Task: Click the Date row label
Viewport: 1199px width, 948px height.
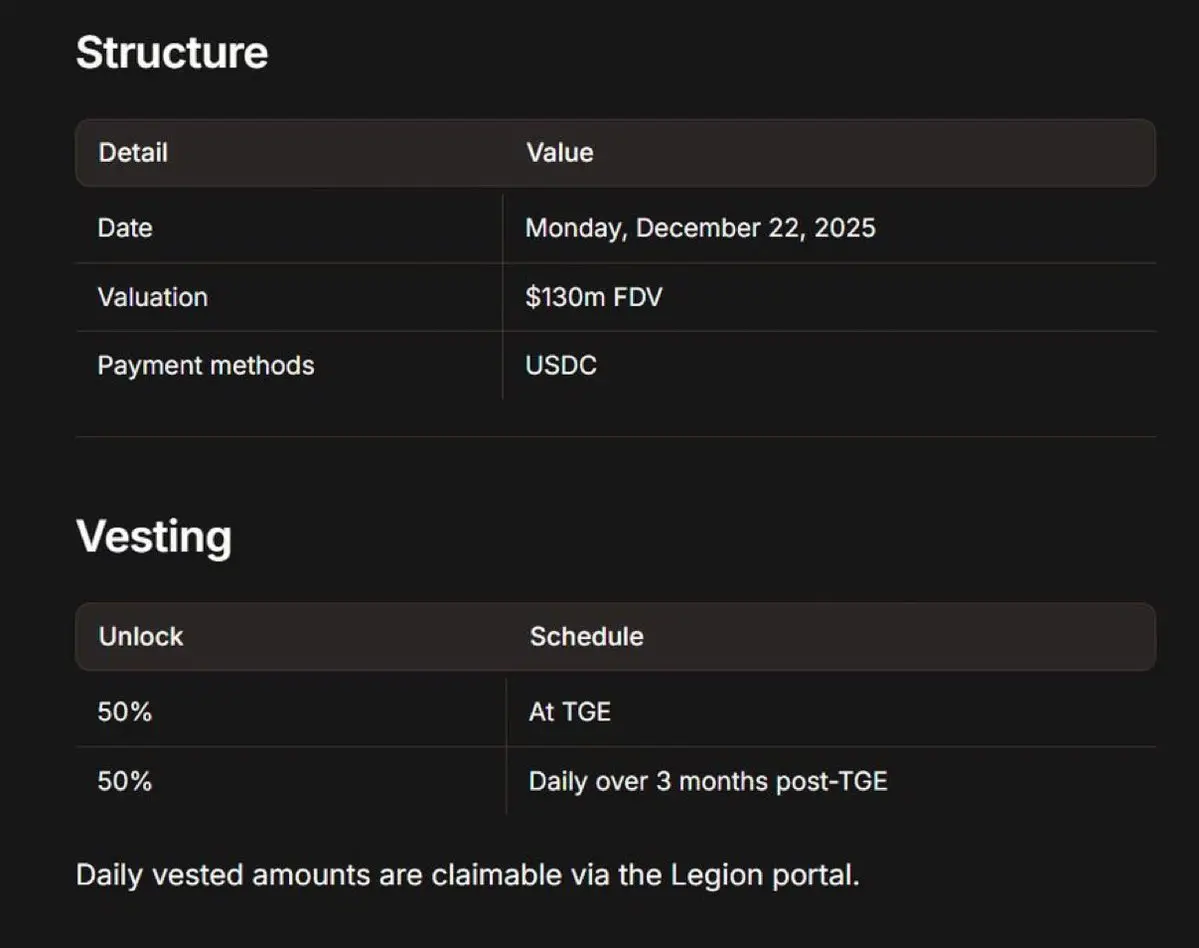Action: point(125,228)
